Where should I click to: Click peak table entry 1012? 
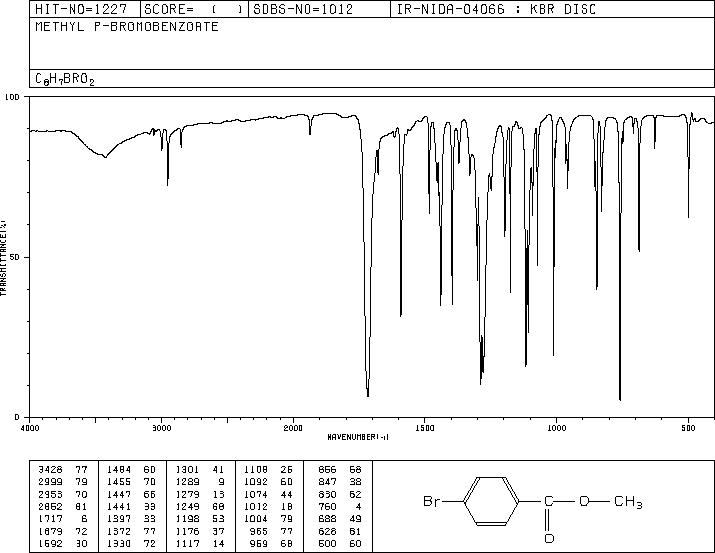tap(256, 506)
